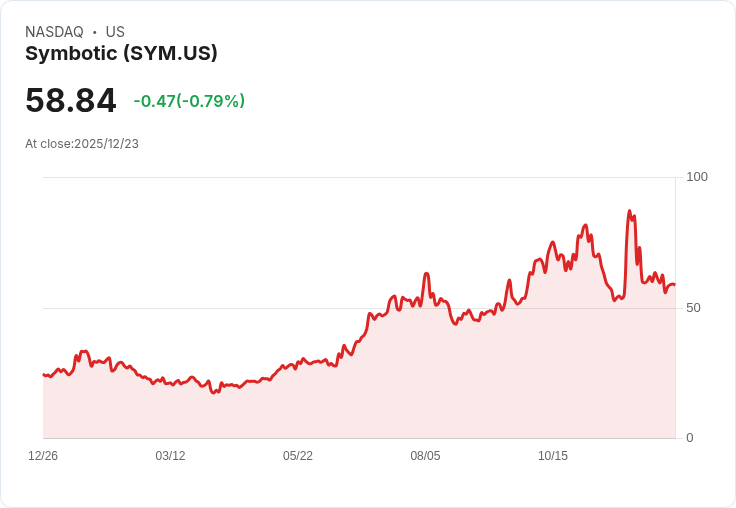Click the highest peak of the price line
Viewport: 736px width, 508px height.
coord(629,211)
